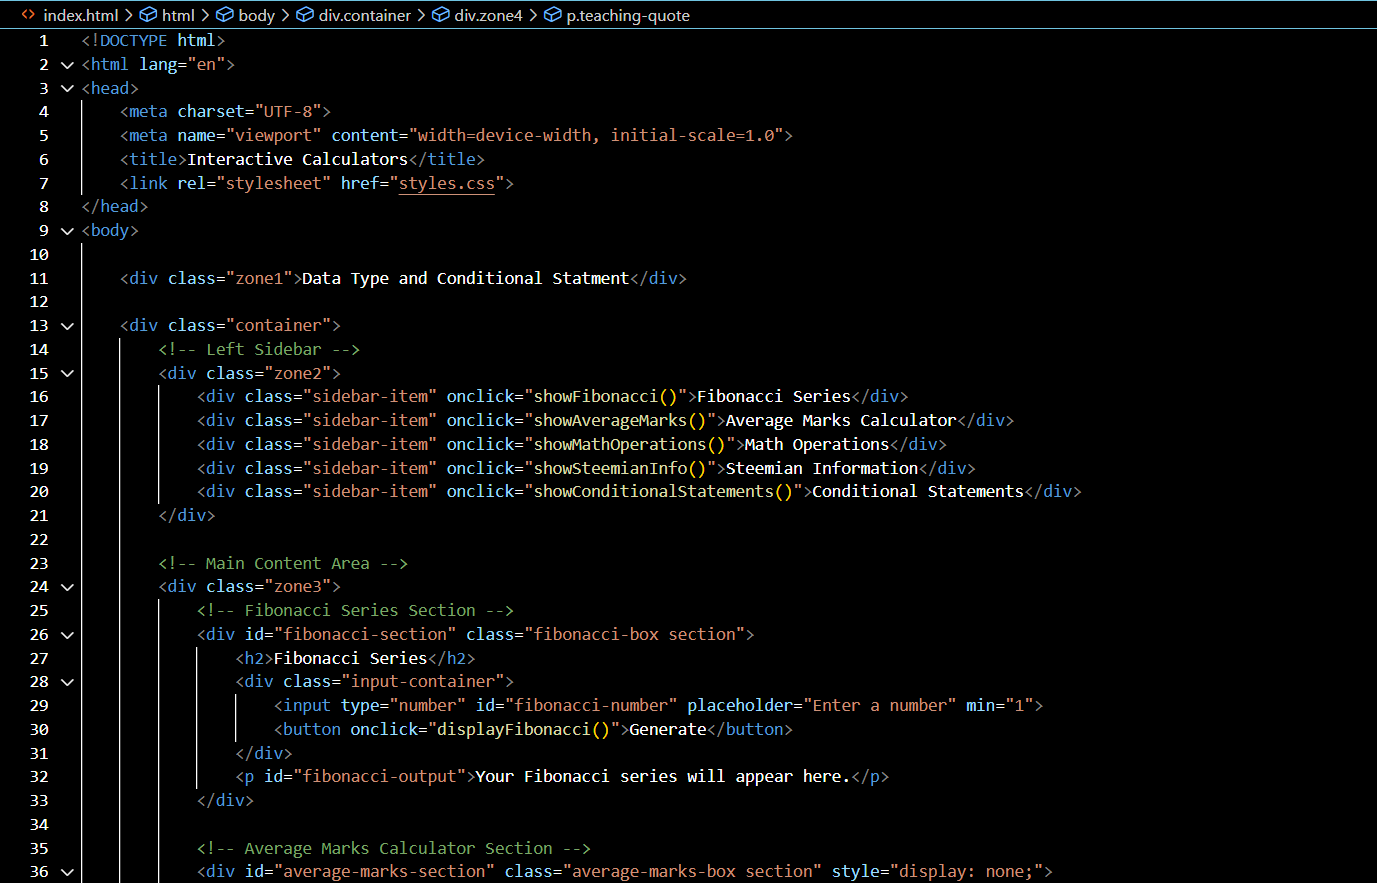Select the html breadcrumb segment
Screen dimensions: 1377x883
167,15
